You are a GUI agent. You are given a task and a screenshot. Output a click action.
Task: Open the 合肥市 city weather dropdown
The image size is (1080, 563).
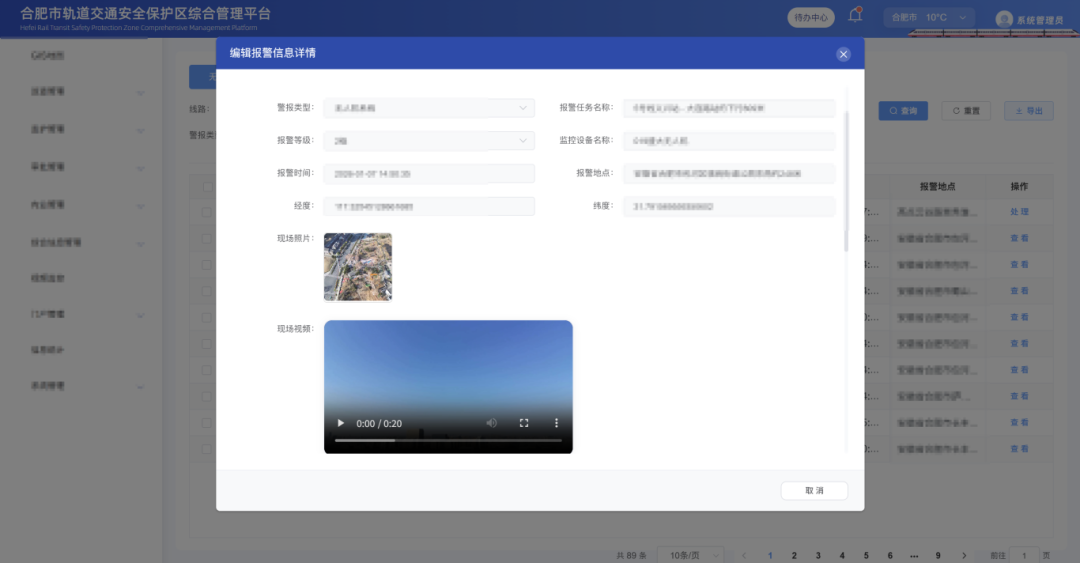click(x=928, y=17)
